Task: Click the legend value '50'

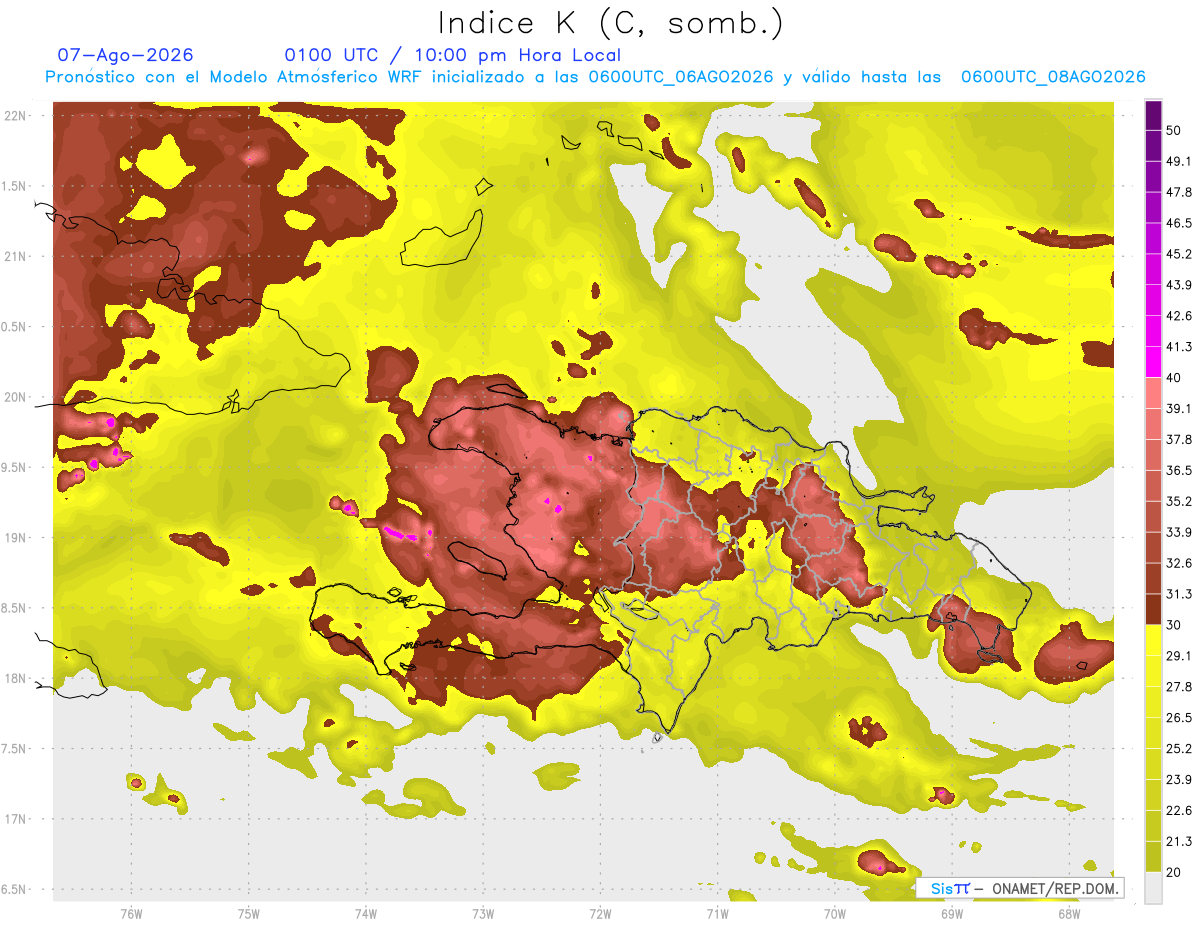Action: point(1174,130)
